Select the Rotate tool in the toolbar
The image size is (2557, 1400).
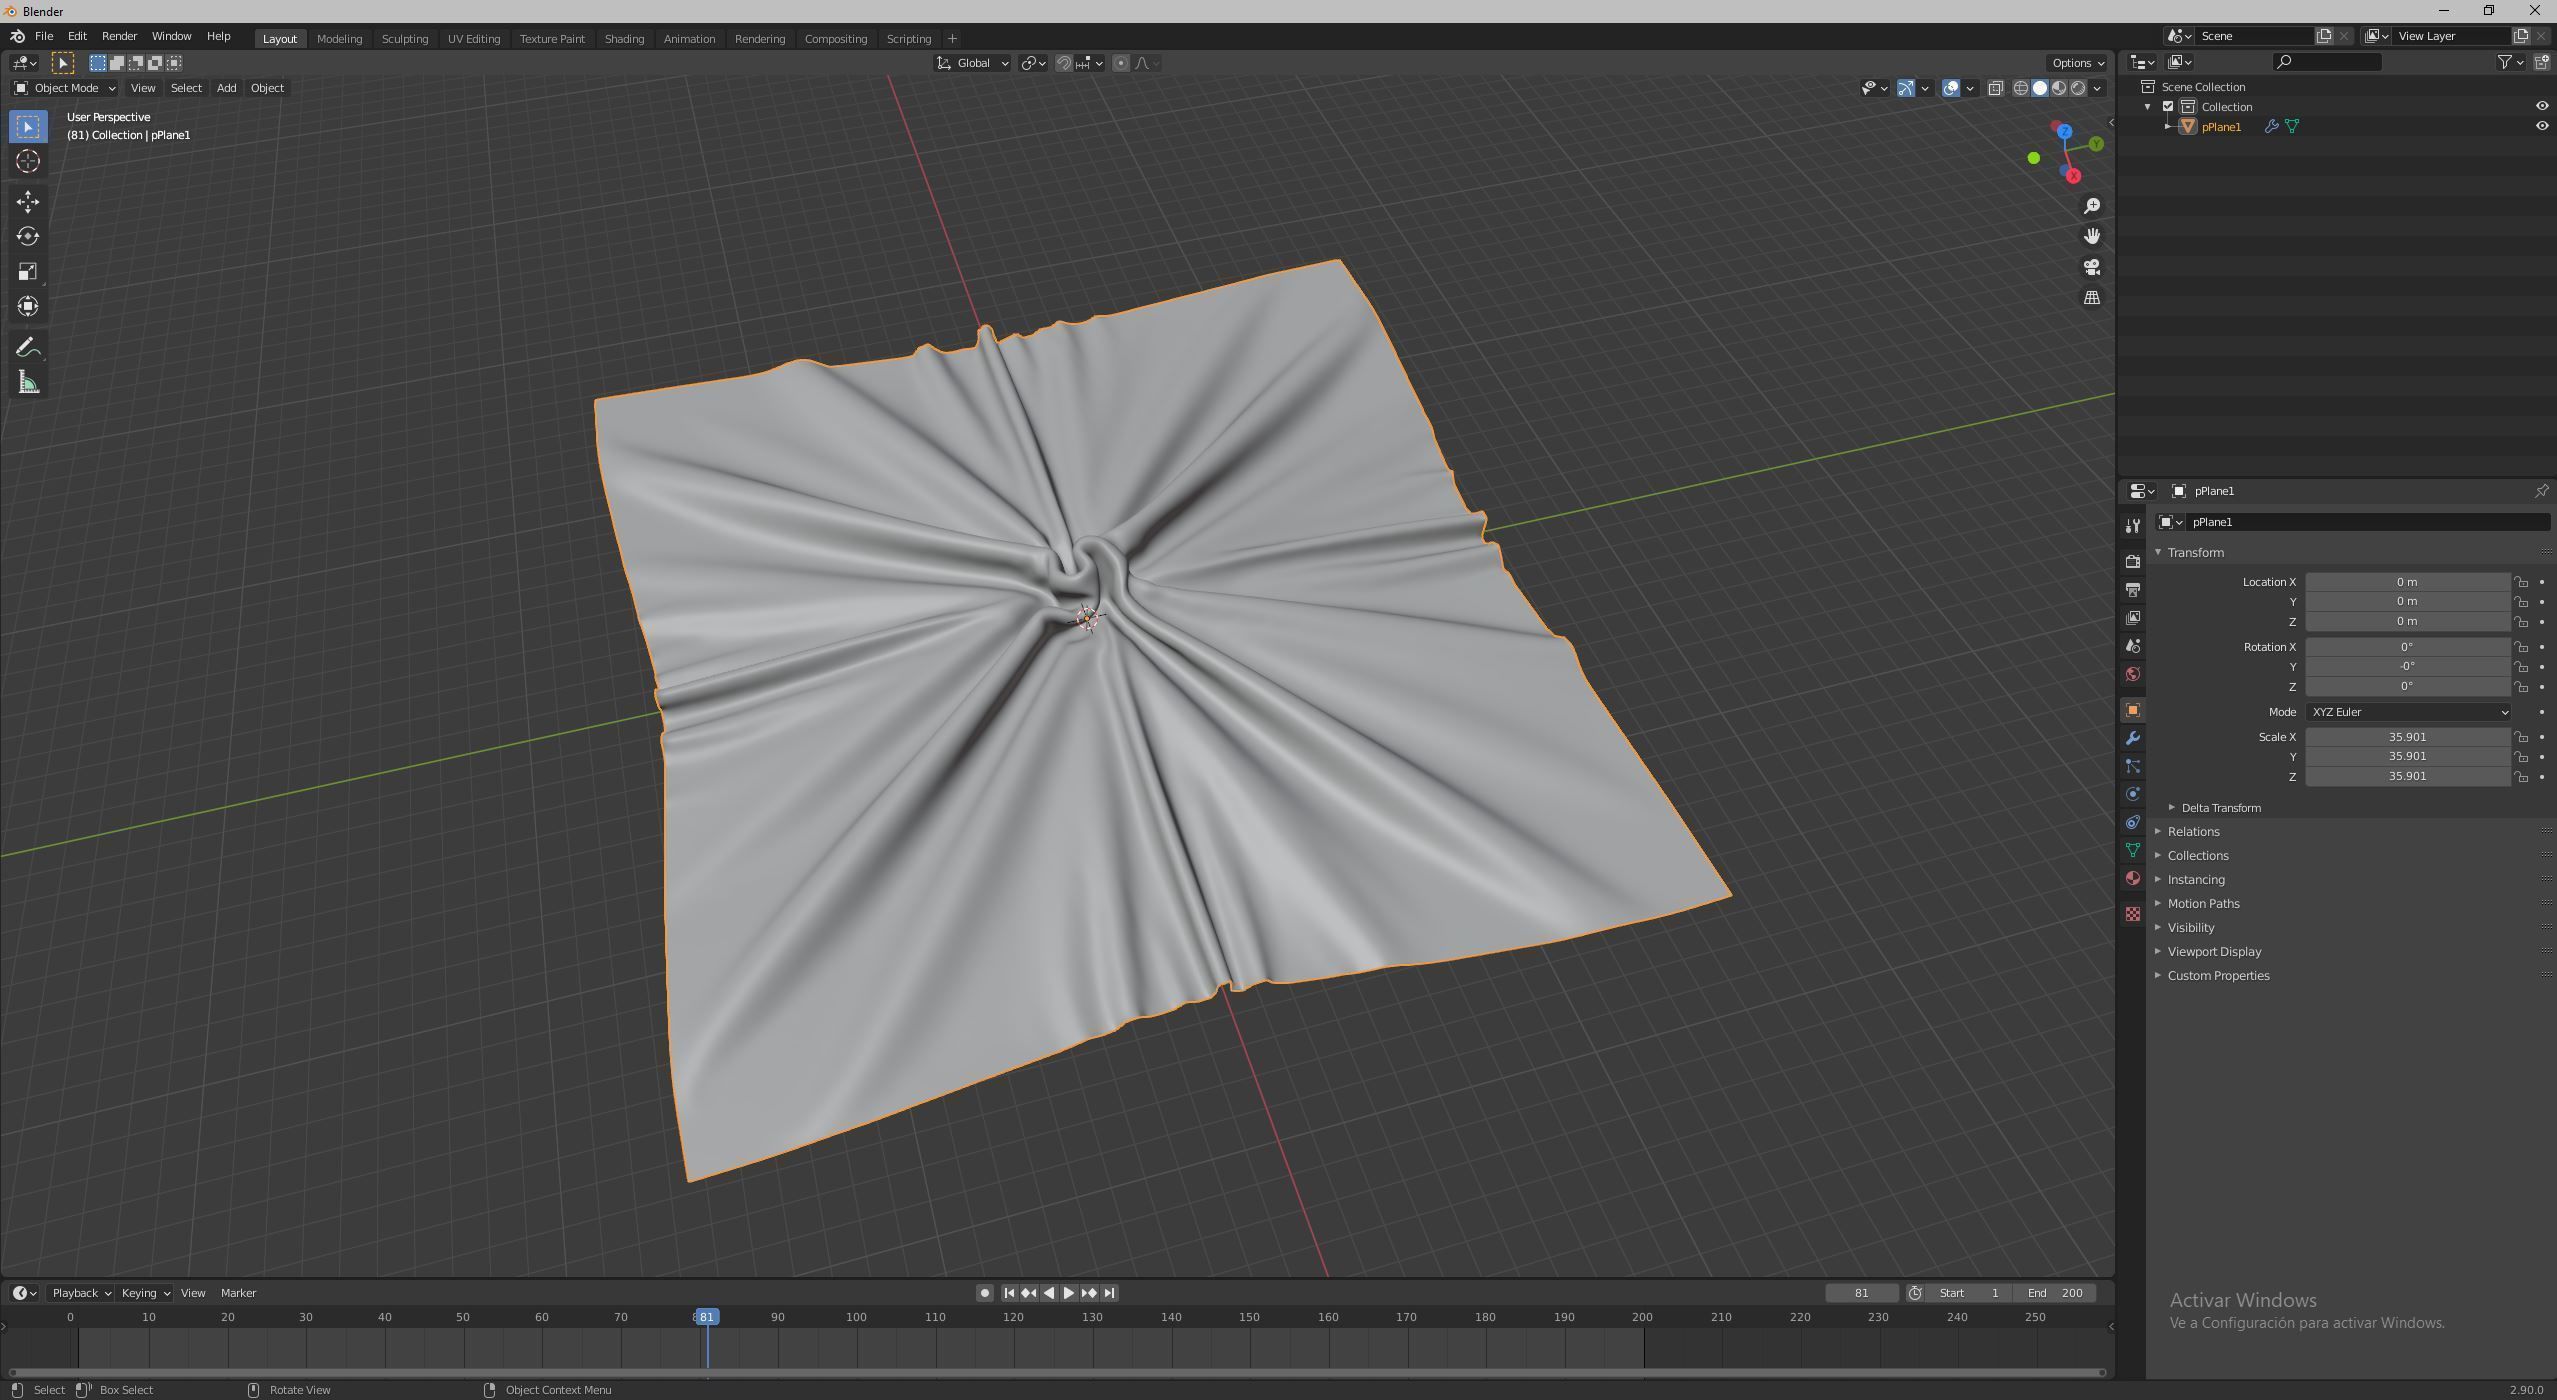pos(28,237)
